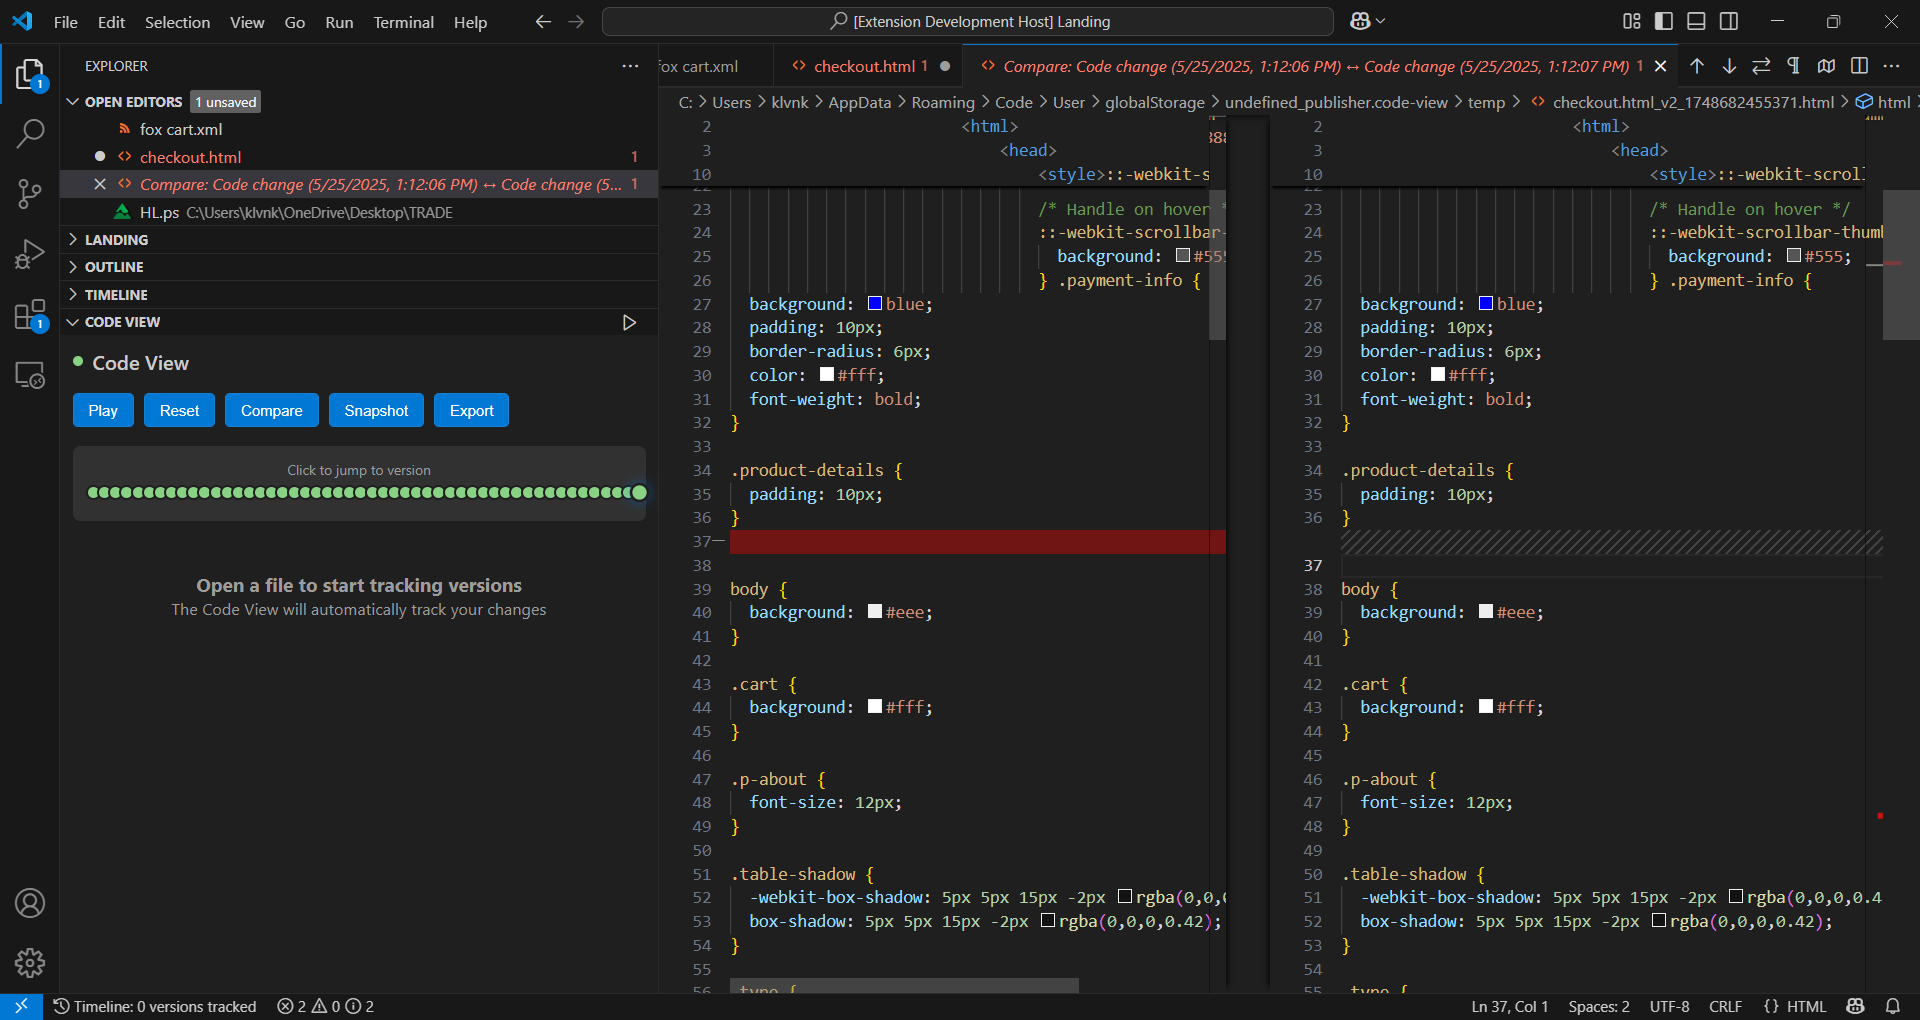1920x1020 pixels.
Task: Open remote window indicator in status bar
Action: pos(21,1006)
